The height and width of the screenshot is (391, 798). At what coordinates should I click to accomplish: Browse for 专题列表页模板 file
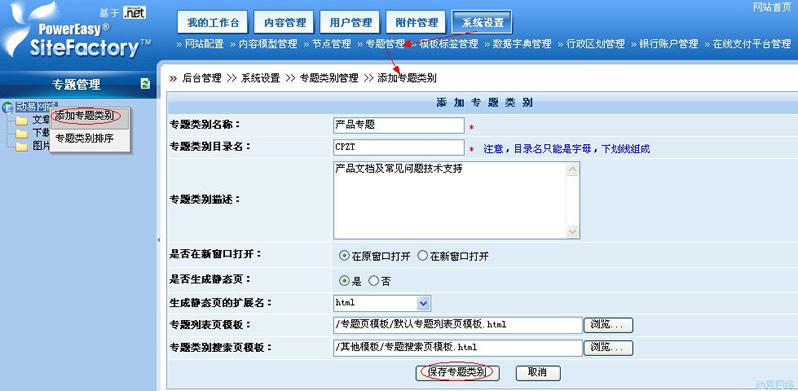pyautogui.click(x=609, y=325)
